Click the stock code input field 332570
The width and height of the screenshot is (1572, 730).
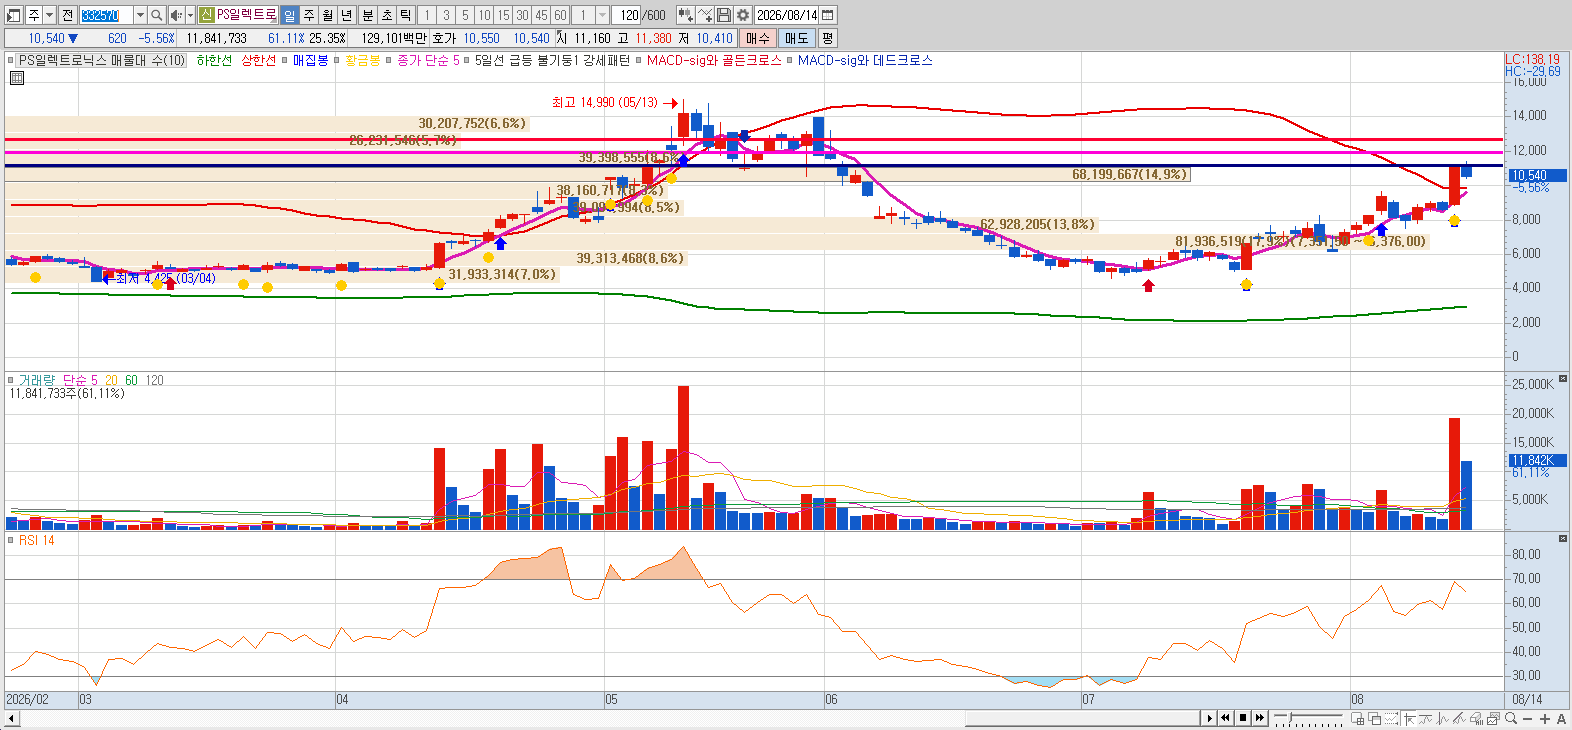[106, 15]
